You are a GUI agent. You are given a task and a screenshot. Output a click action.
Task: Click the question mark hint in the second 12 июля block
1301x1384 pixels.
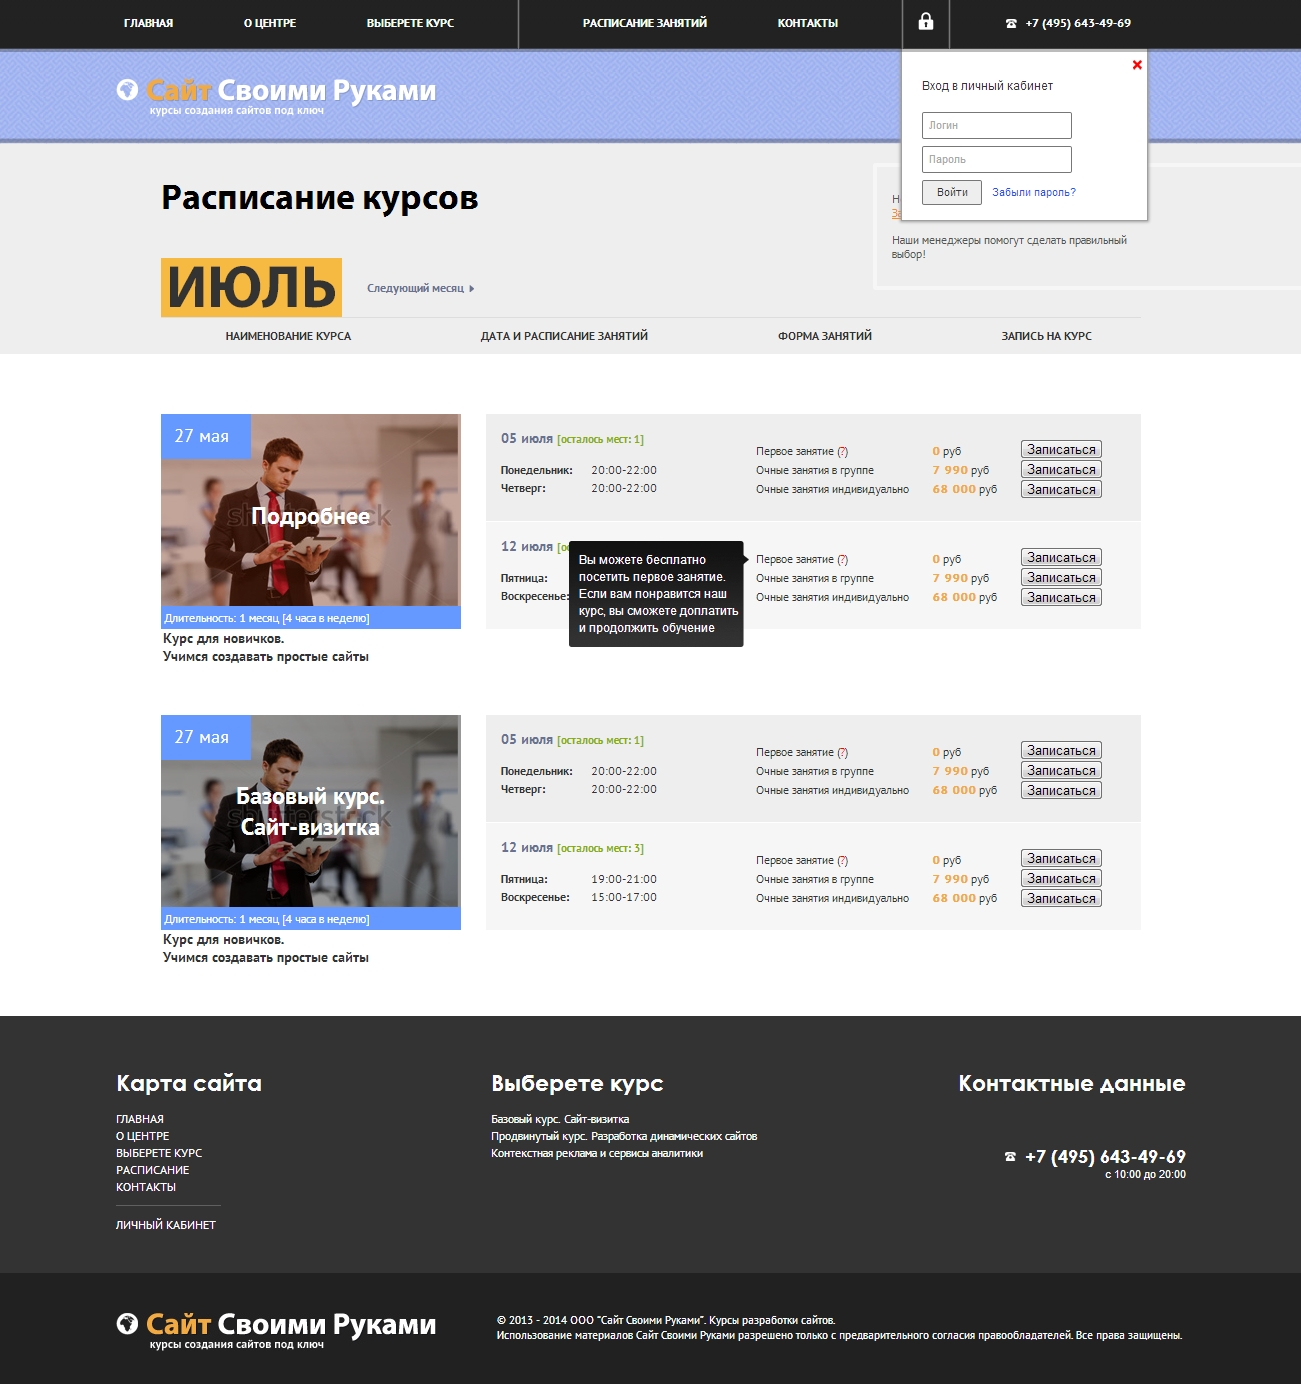click(x=842, y=861)
